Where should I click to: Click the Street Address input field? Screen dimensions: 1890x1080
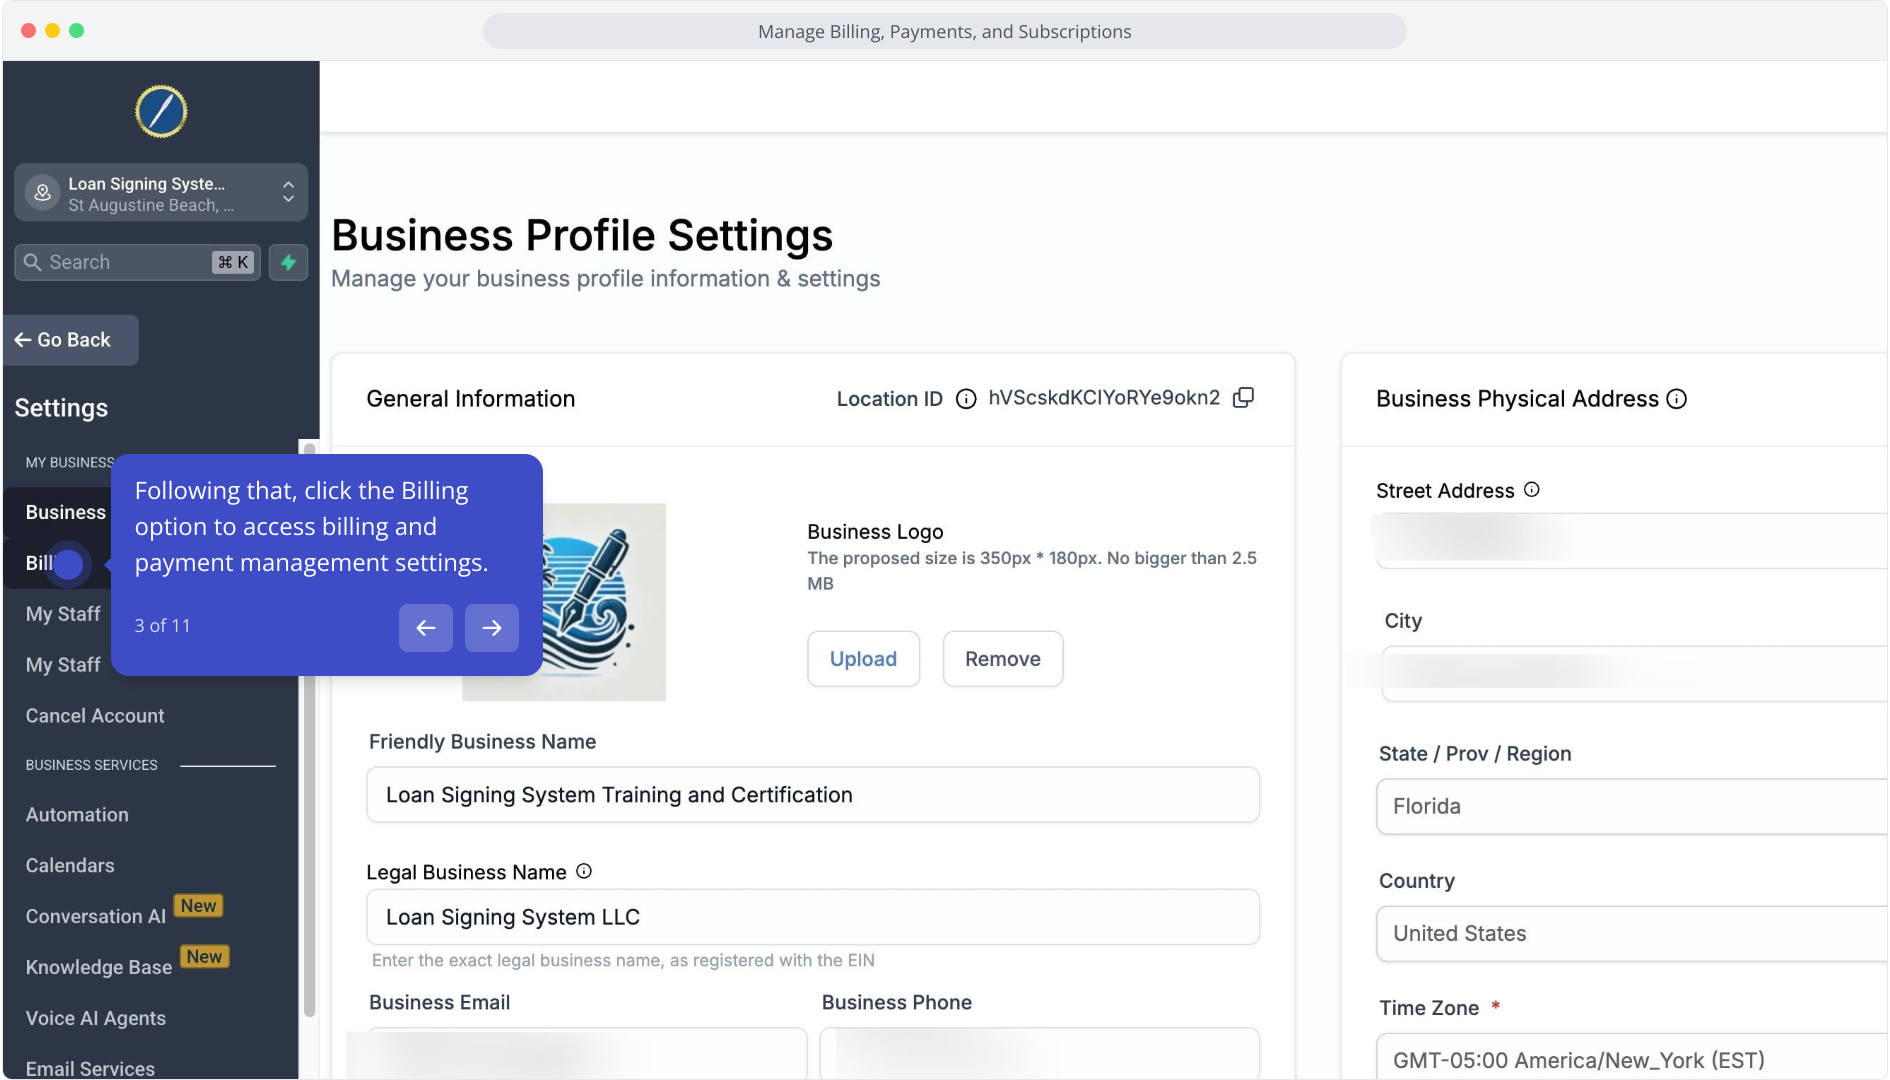1632,541
